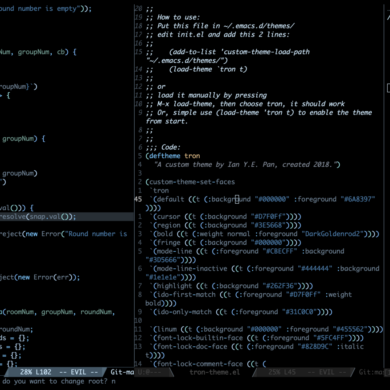The image size is (390, 390).
Task: Click the "edit init.el and add this 2 lines" comment
Action: pyautogui.click(x=223, y=35)
